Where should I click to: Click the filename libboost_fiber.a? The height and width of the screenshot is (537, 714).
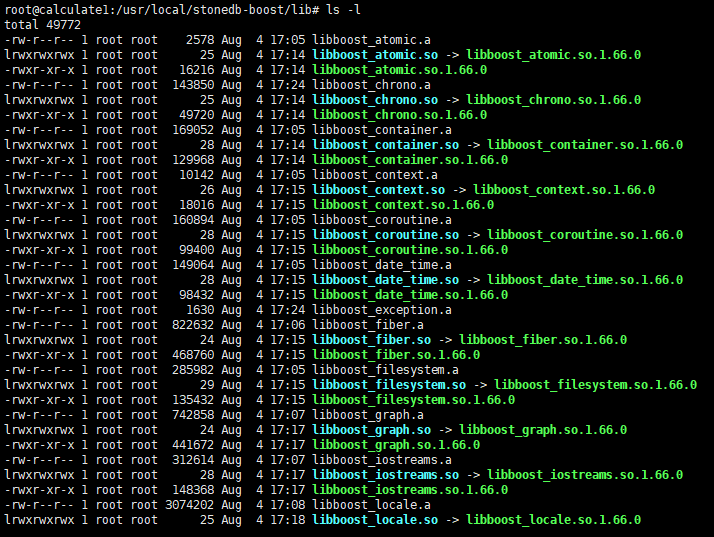pyautogui.click(x=368, y=325)
